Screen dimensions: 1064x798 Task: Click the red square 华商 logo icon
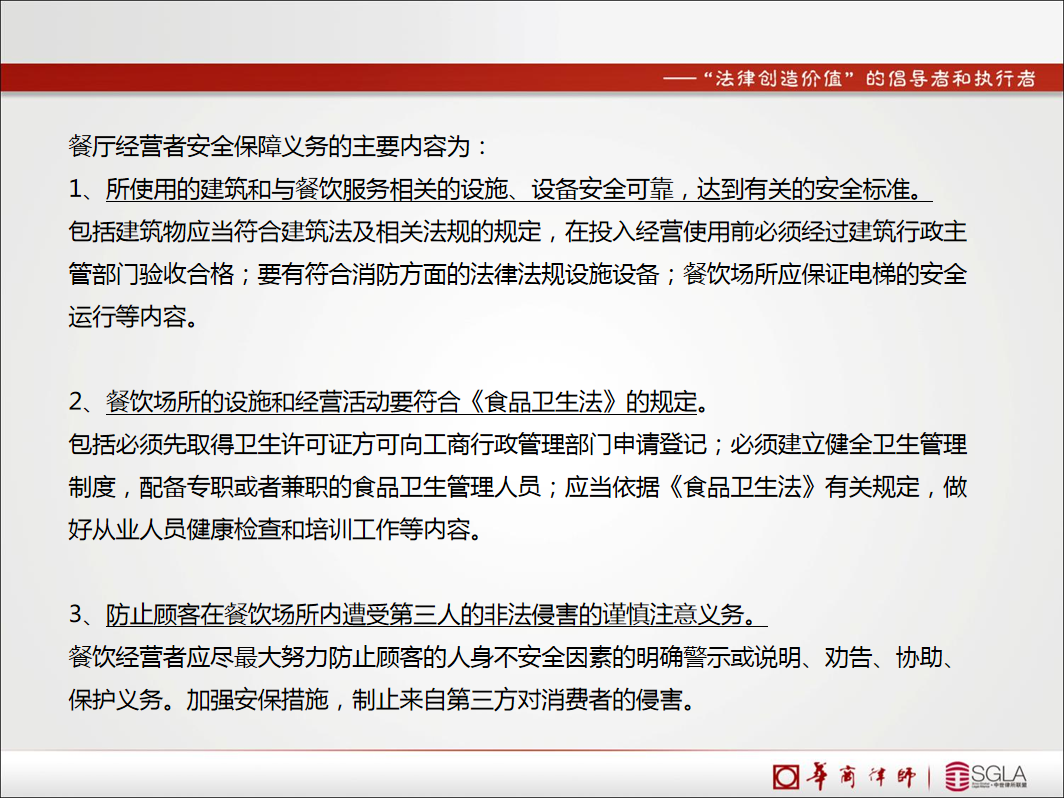(786, 776)
